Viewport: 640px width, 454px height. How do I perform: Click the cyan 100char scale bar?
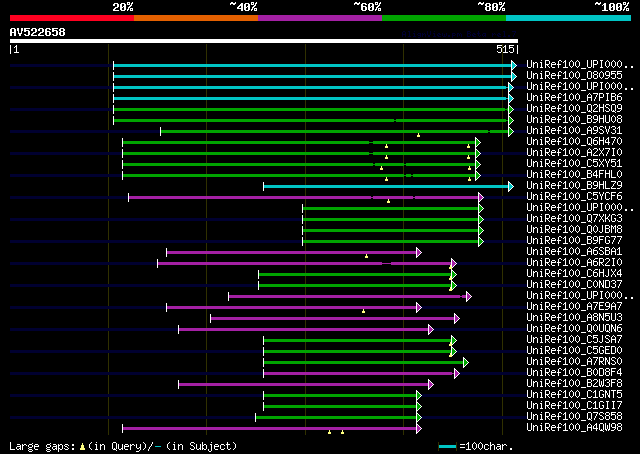(448, 447)
